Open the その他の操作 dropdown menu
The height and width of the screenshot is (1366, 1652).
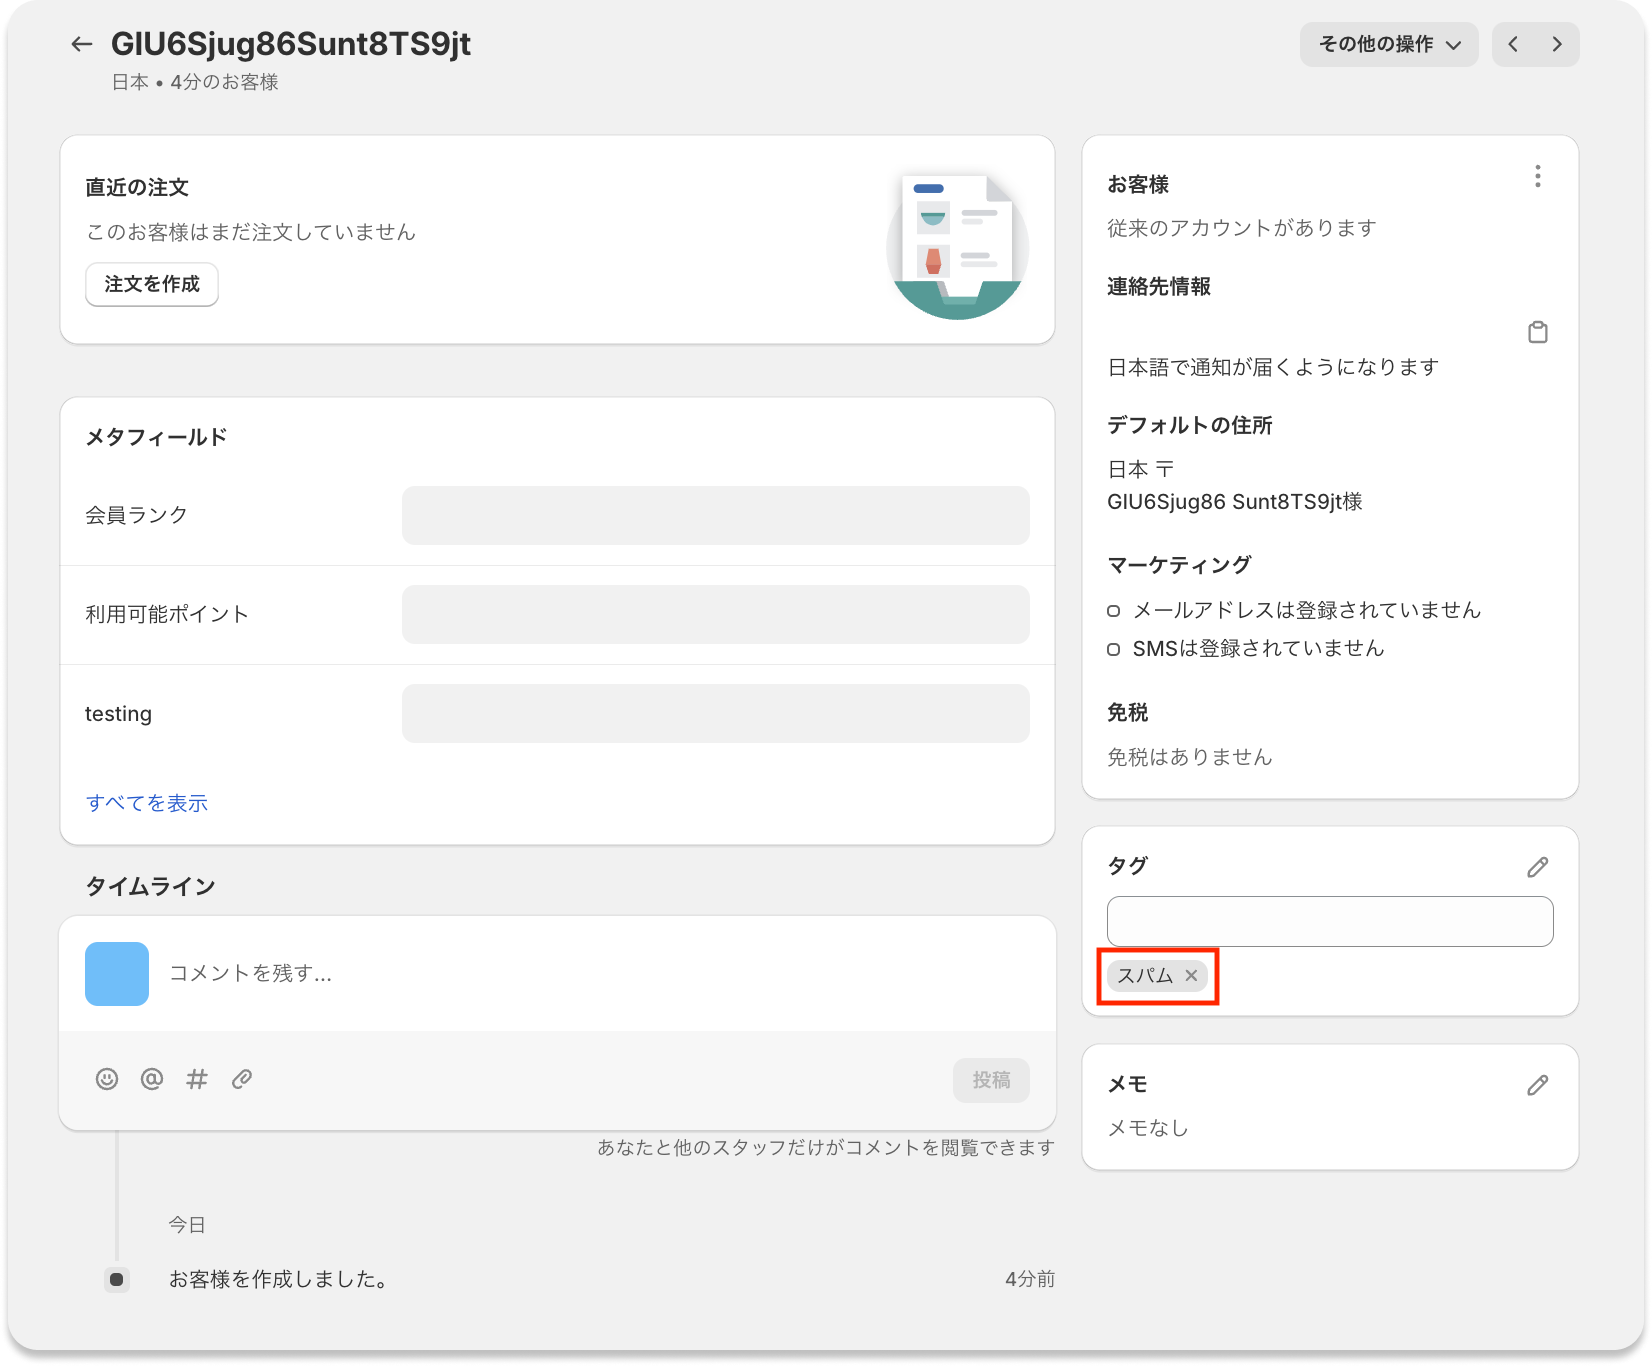1388,45
